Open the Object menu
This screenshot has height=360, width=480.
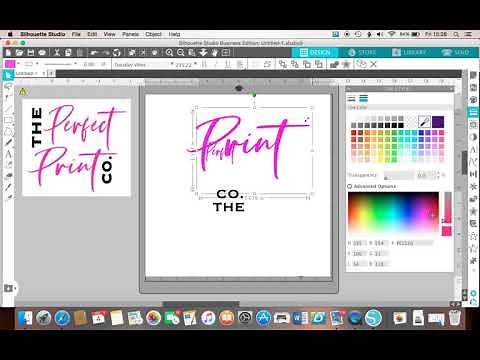tap(153, 34)
